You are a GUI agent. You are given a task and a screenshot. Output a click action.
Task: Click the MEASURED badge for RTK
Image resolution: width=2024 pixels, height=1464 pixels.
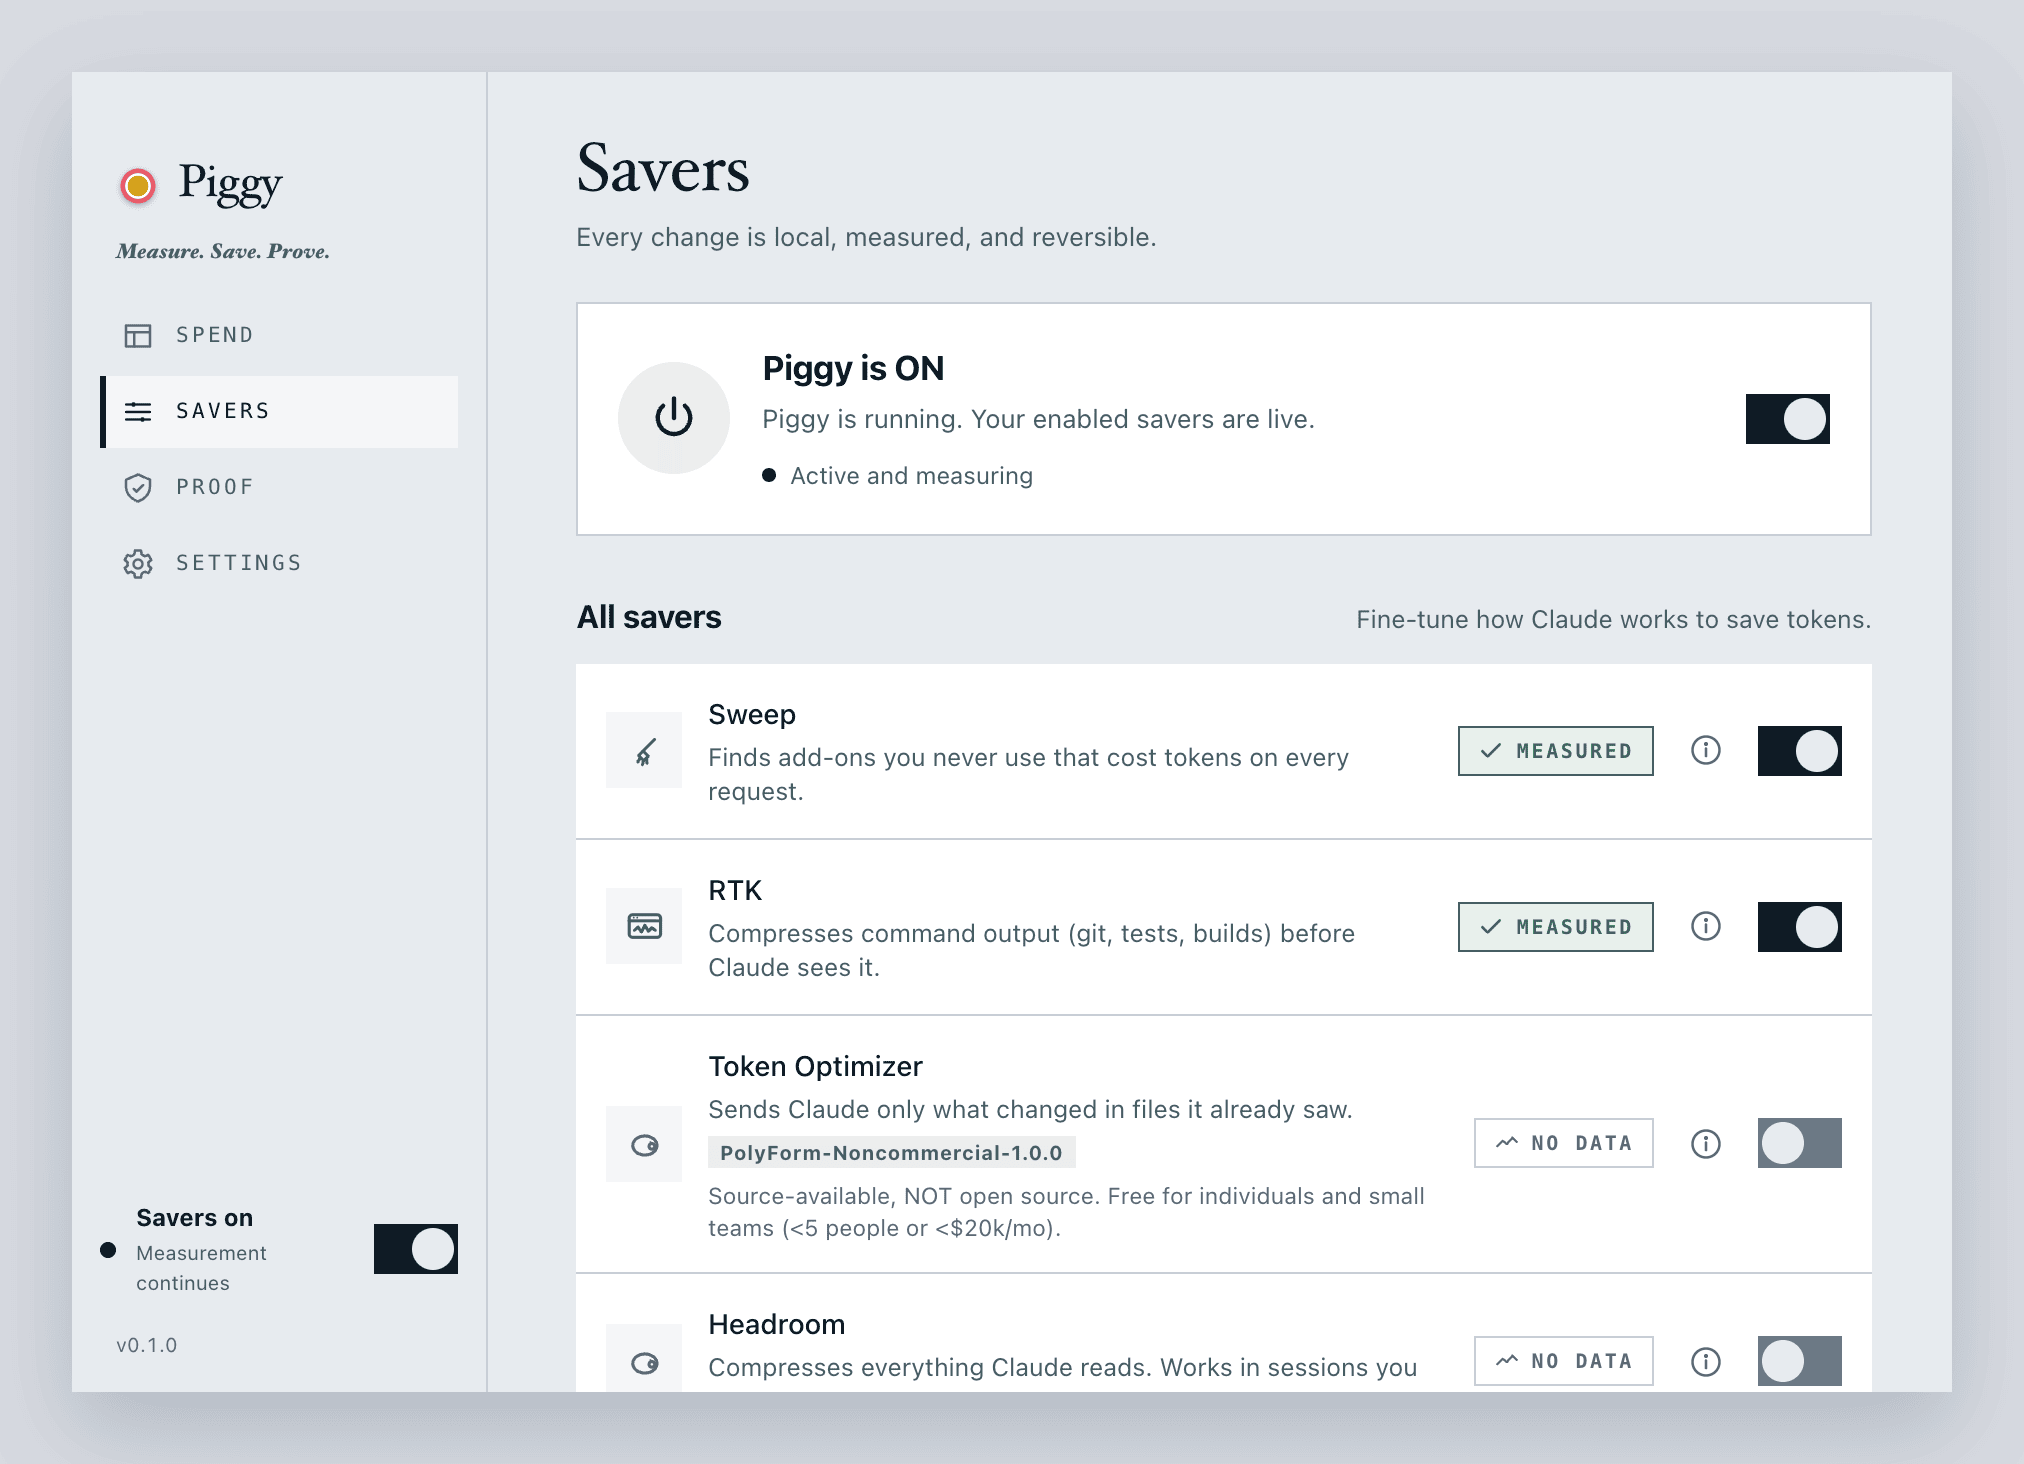[1556, 927]
